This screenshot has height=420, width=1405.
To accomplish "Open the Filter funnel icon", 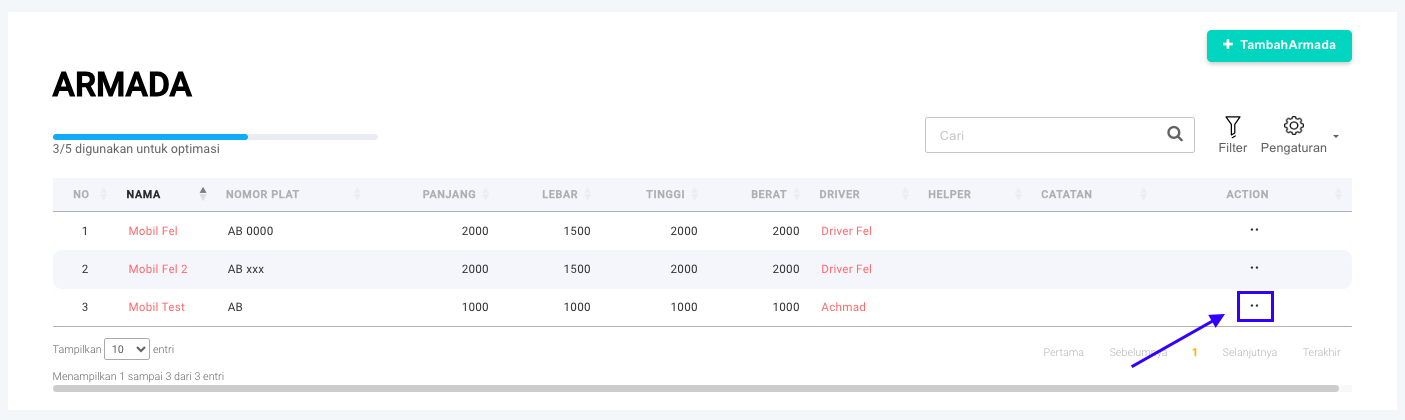I will [x=1232, y=126].
